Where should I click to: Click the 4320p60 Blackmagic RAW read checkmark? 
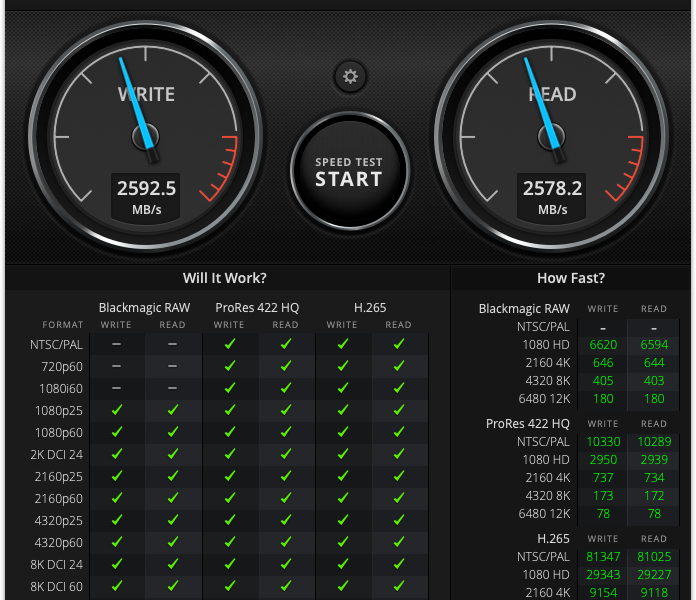(173, 542)
